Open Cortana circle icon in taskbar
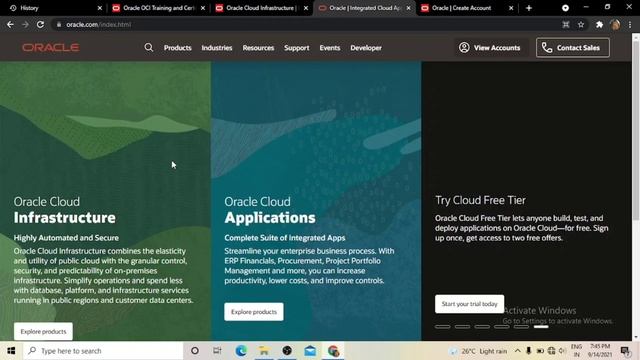The image size is (640, 360). (195, 351)
